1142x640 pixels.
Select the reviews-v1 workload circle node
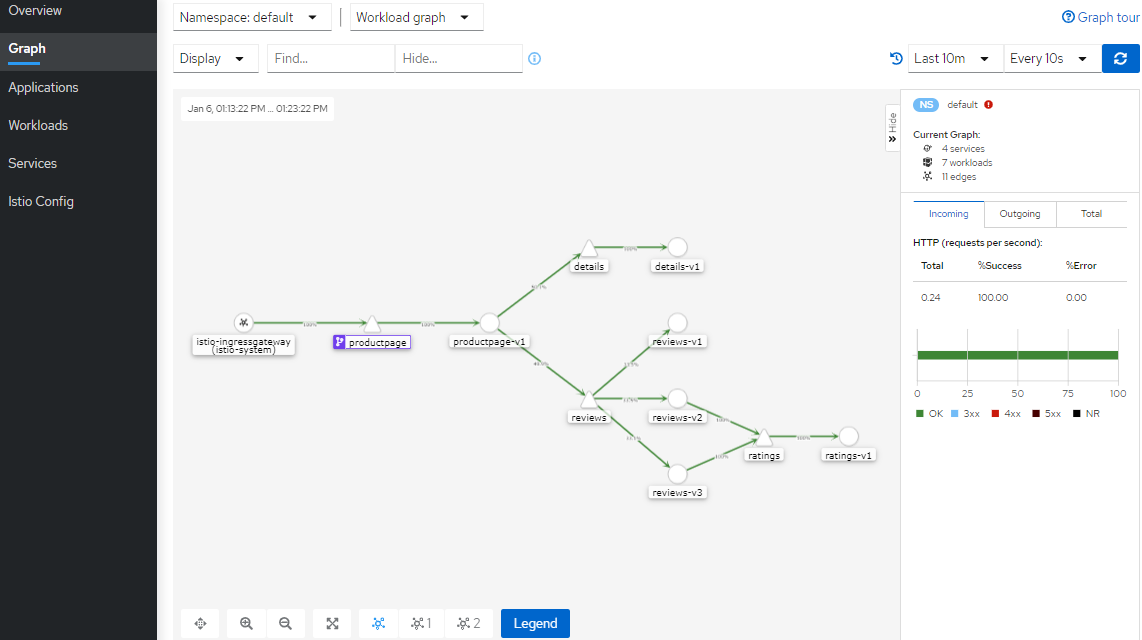click(677, 323)
